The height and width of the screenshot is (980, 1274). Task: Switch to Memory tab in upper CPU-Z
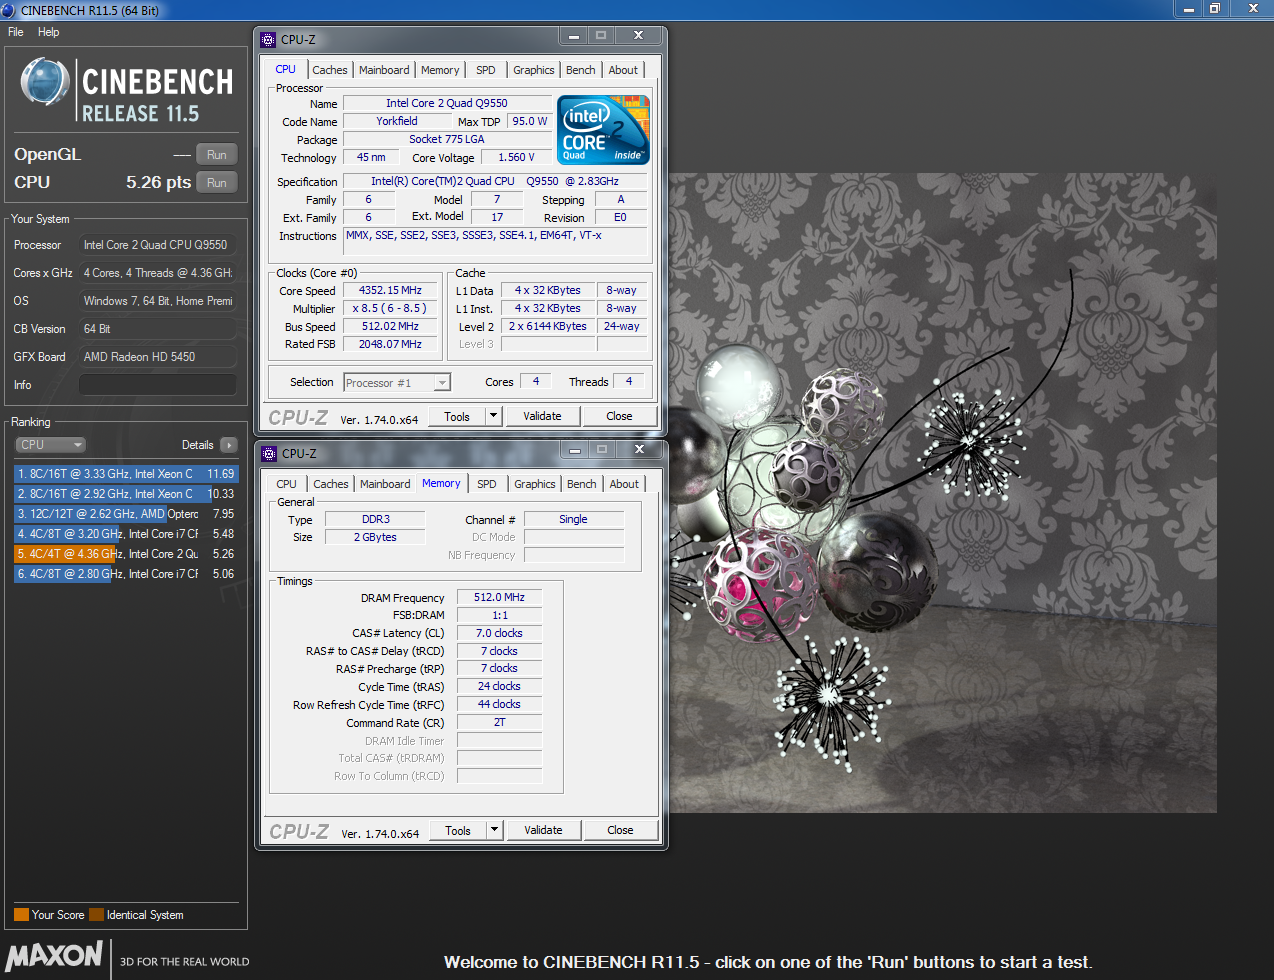[440, 70]
